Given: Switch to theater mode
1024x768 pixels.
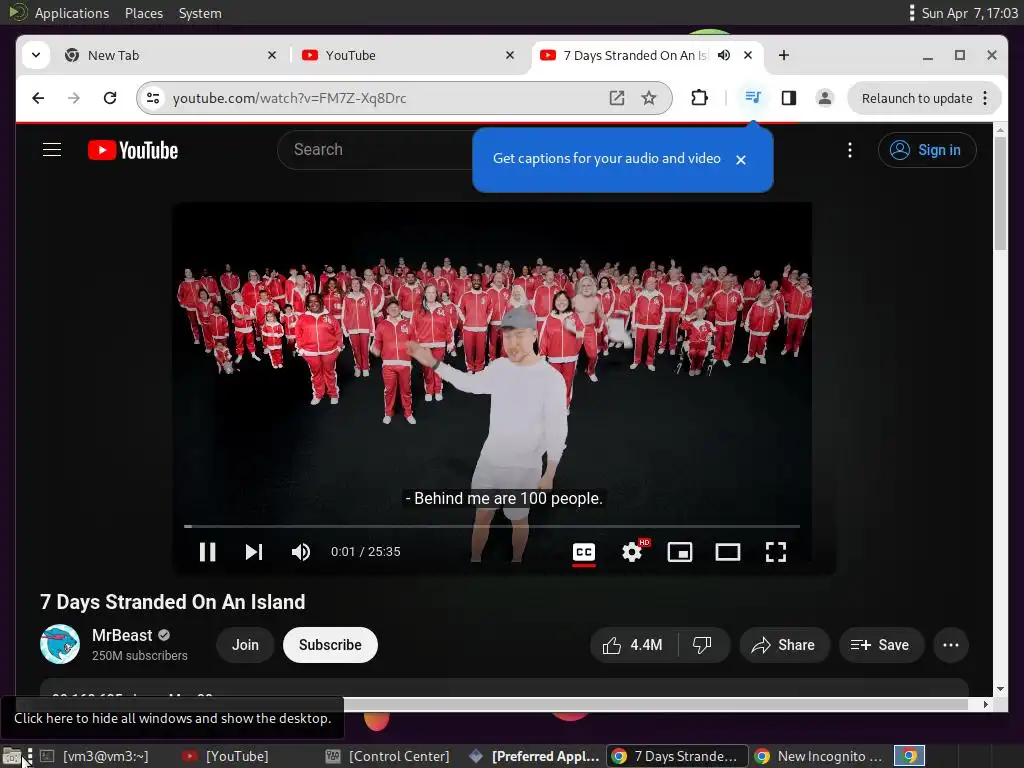Looking at the screenshot, I should [728, 552].
